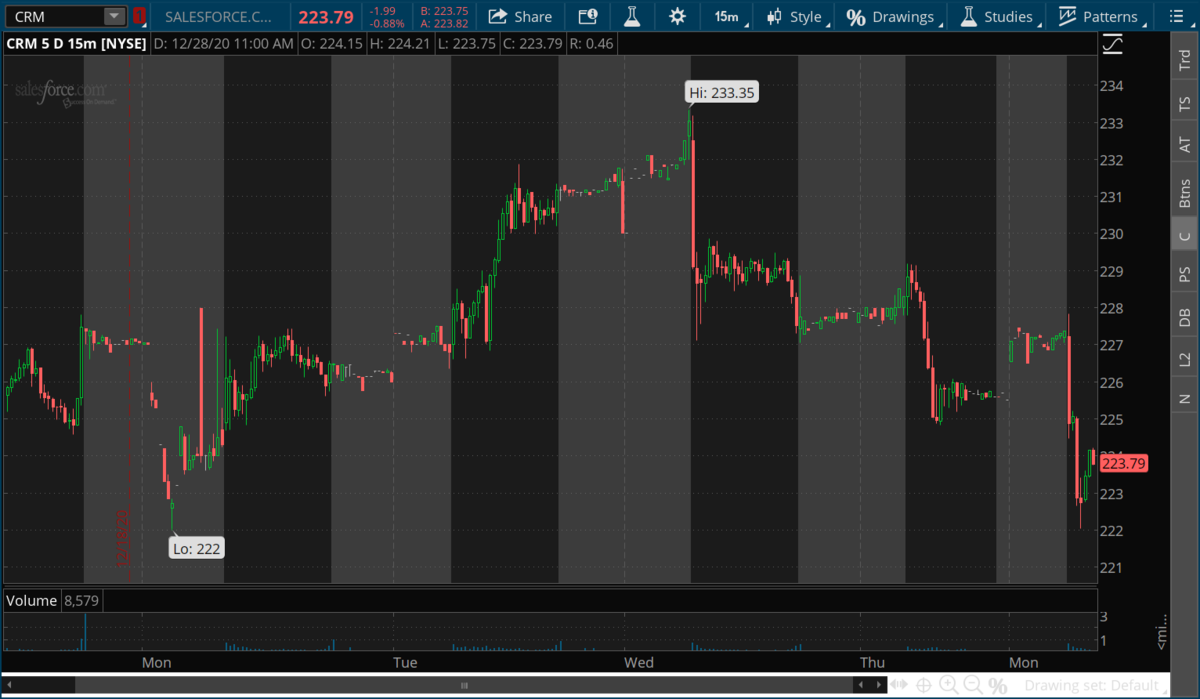Image resolution: width=1200 pixels, height=699 pixels.
Task: Click the Wed label on time axis
Action: (639, 662)
